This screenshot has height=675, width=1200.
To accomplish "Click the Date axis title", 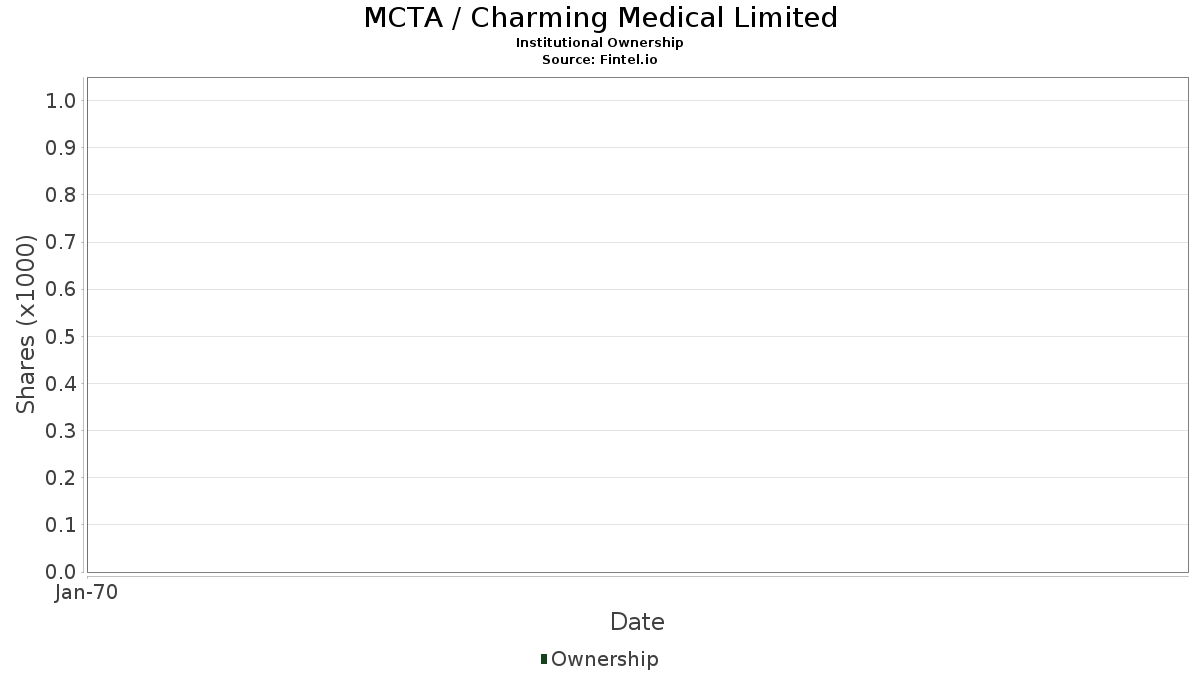I will (637, 622).
